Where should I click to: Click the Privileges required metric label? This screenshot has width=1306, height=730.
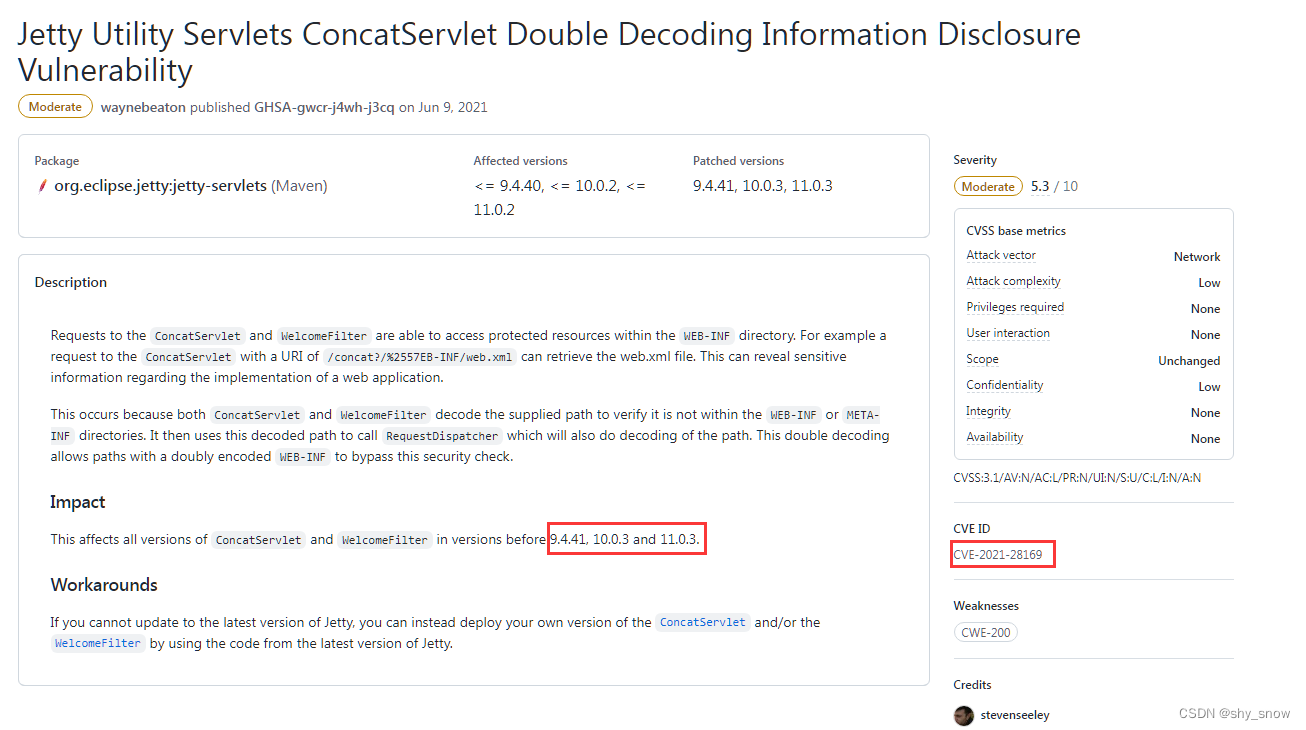1015,308
